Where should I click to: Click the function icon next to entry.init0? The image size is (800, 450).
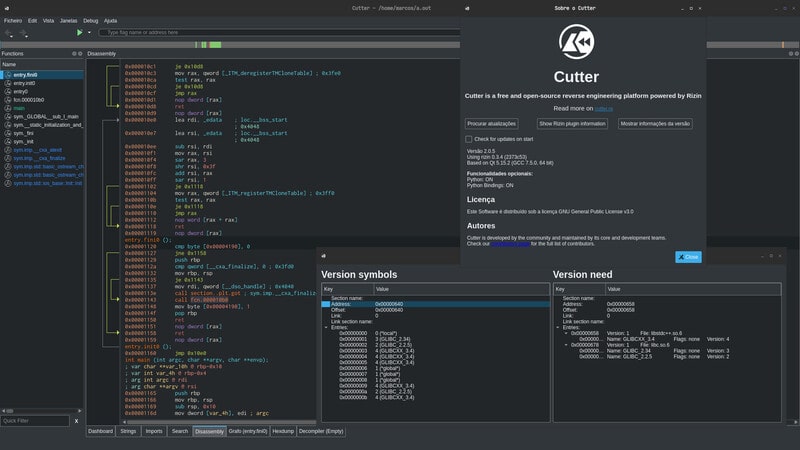click(8, 83)
